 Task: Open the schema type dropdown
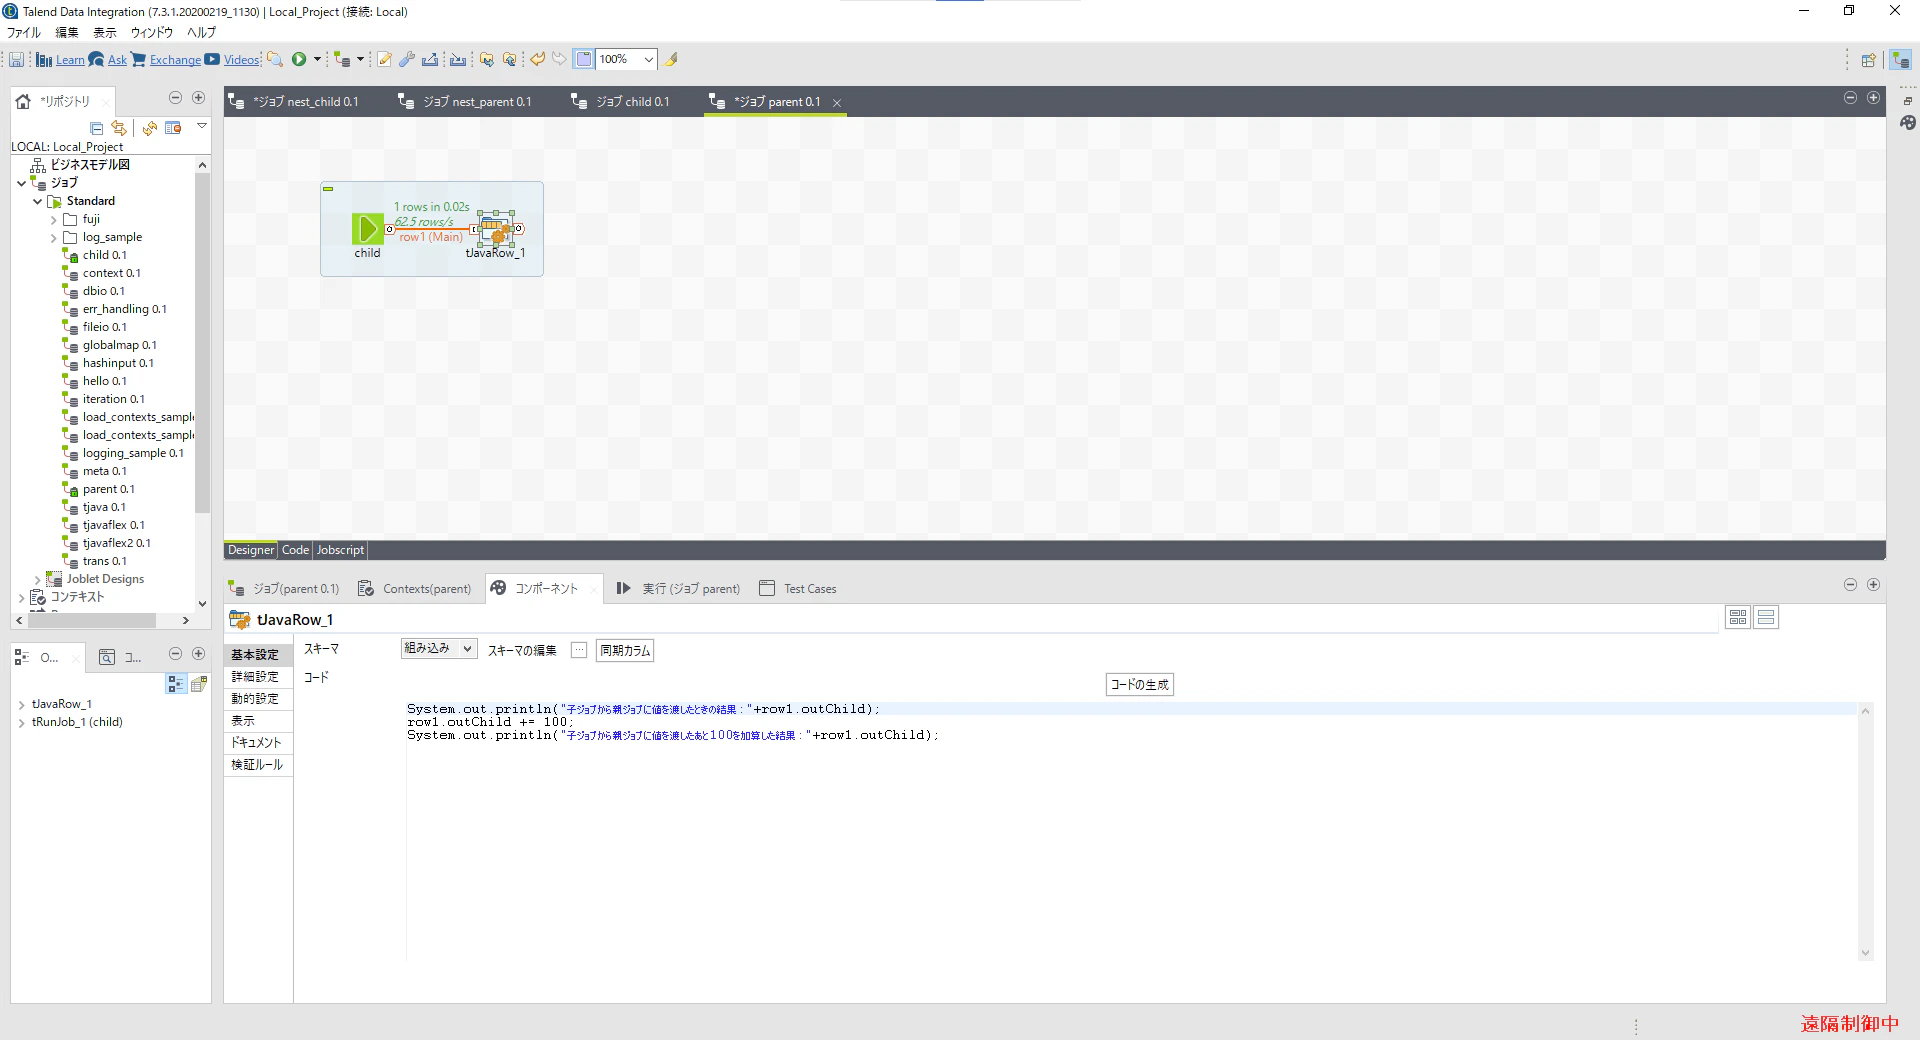click(x=439, y=648)
